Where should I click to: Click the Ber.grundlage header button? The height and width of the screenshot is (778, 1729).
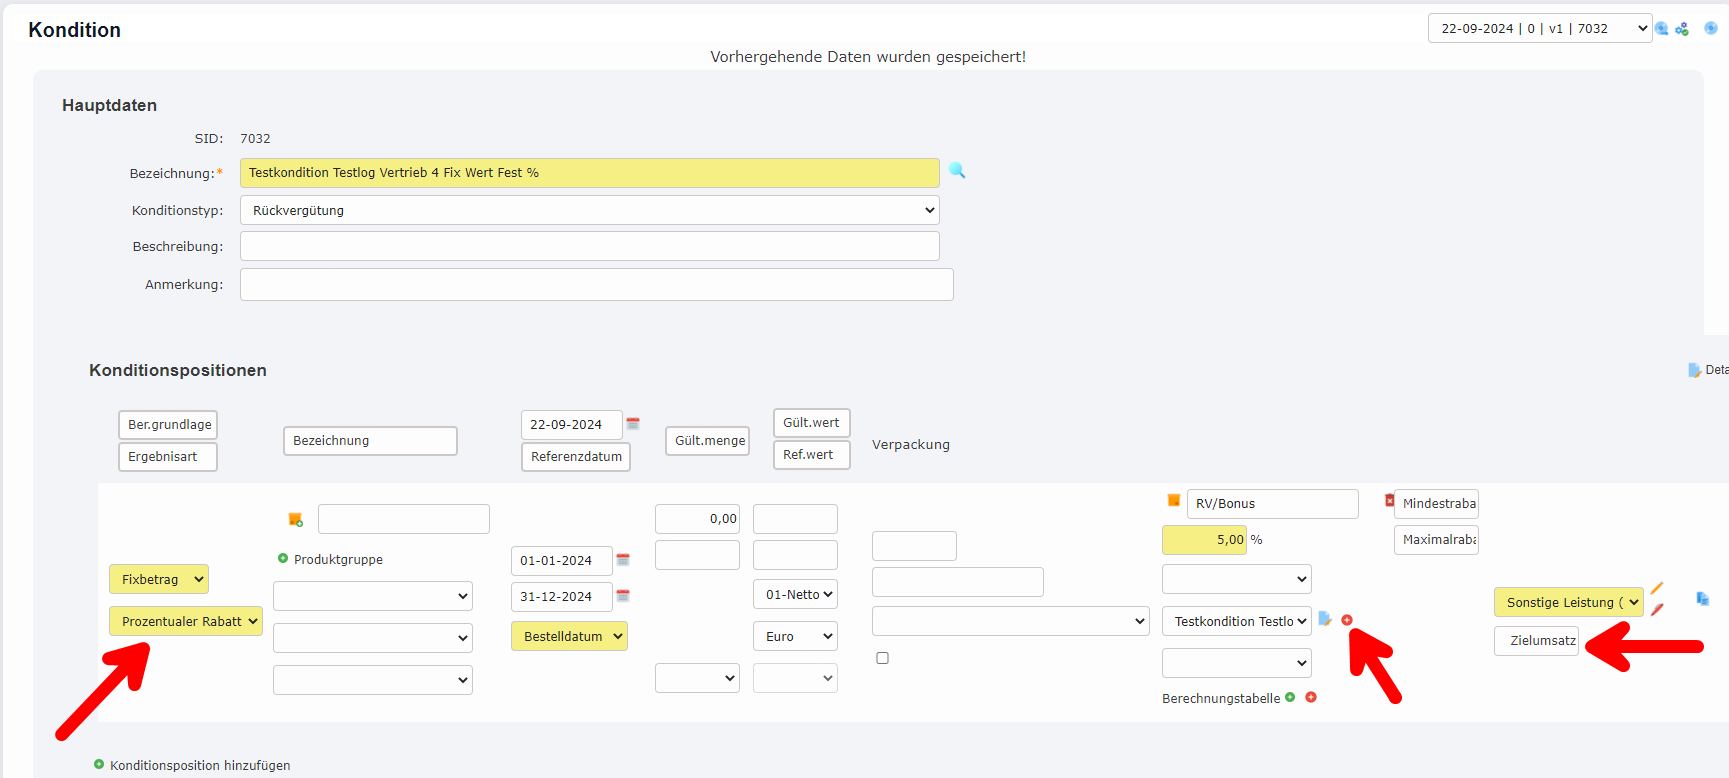(168, 425)
